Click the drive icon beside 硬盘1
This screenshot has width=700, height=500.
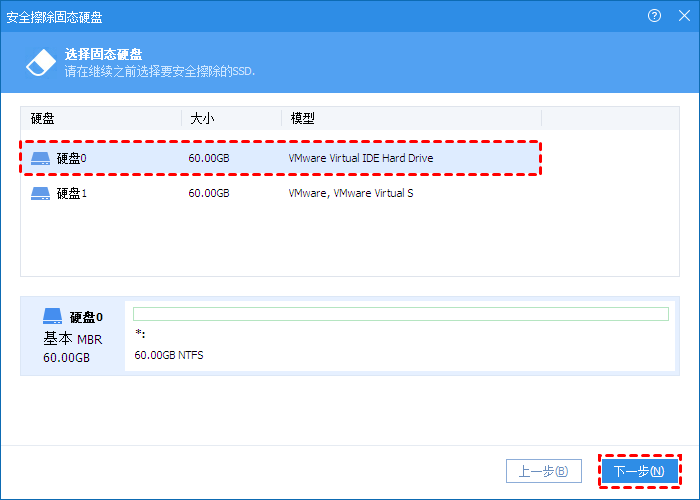40,193
